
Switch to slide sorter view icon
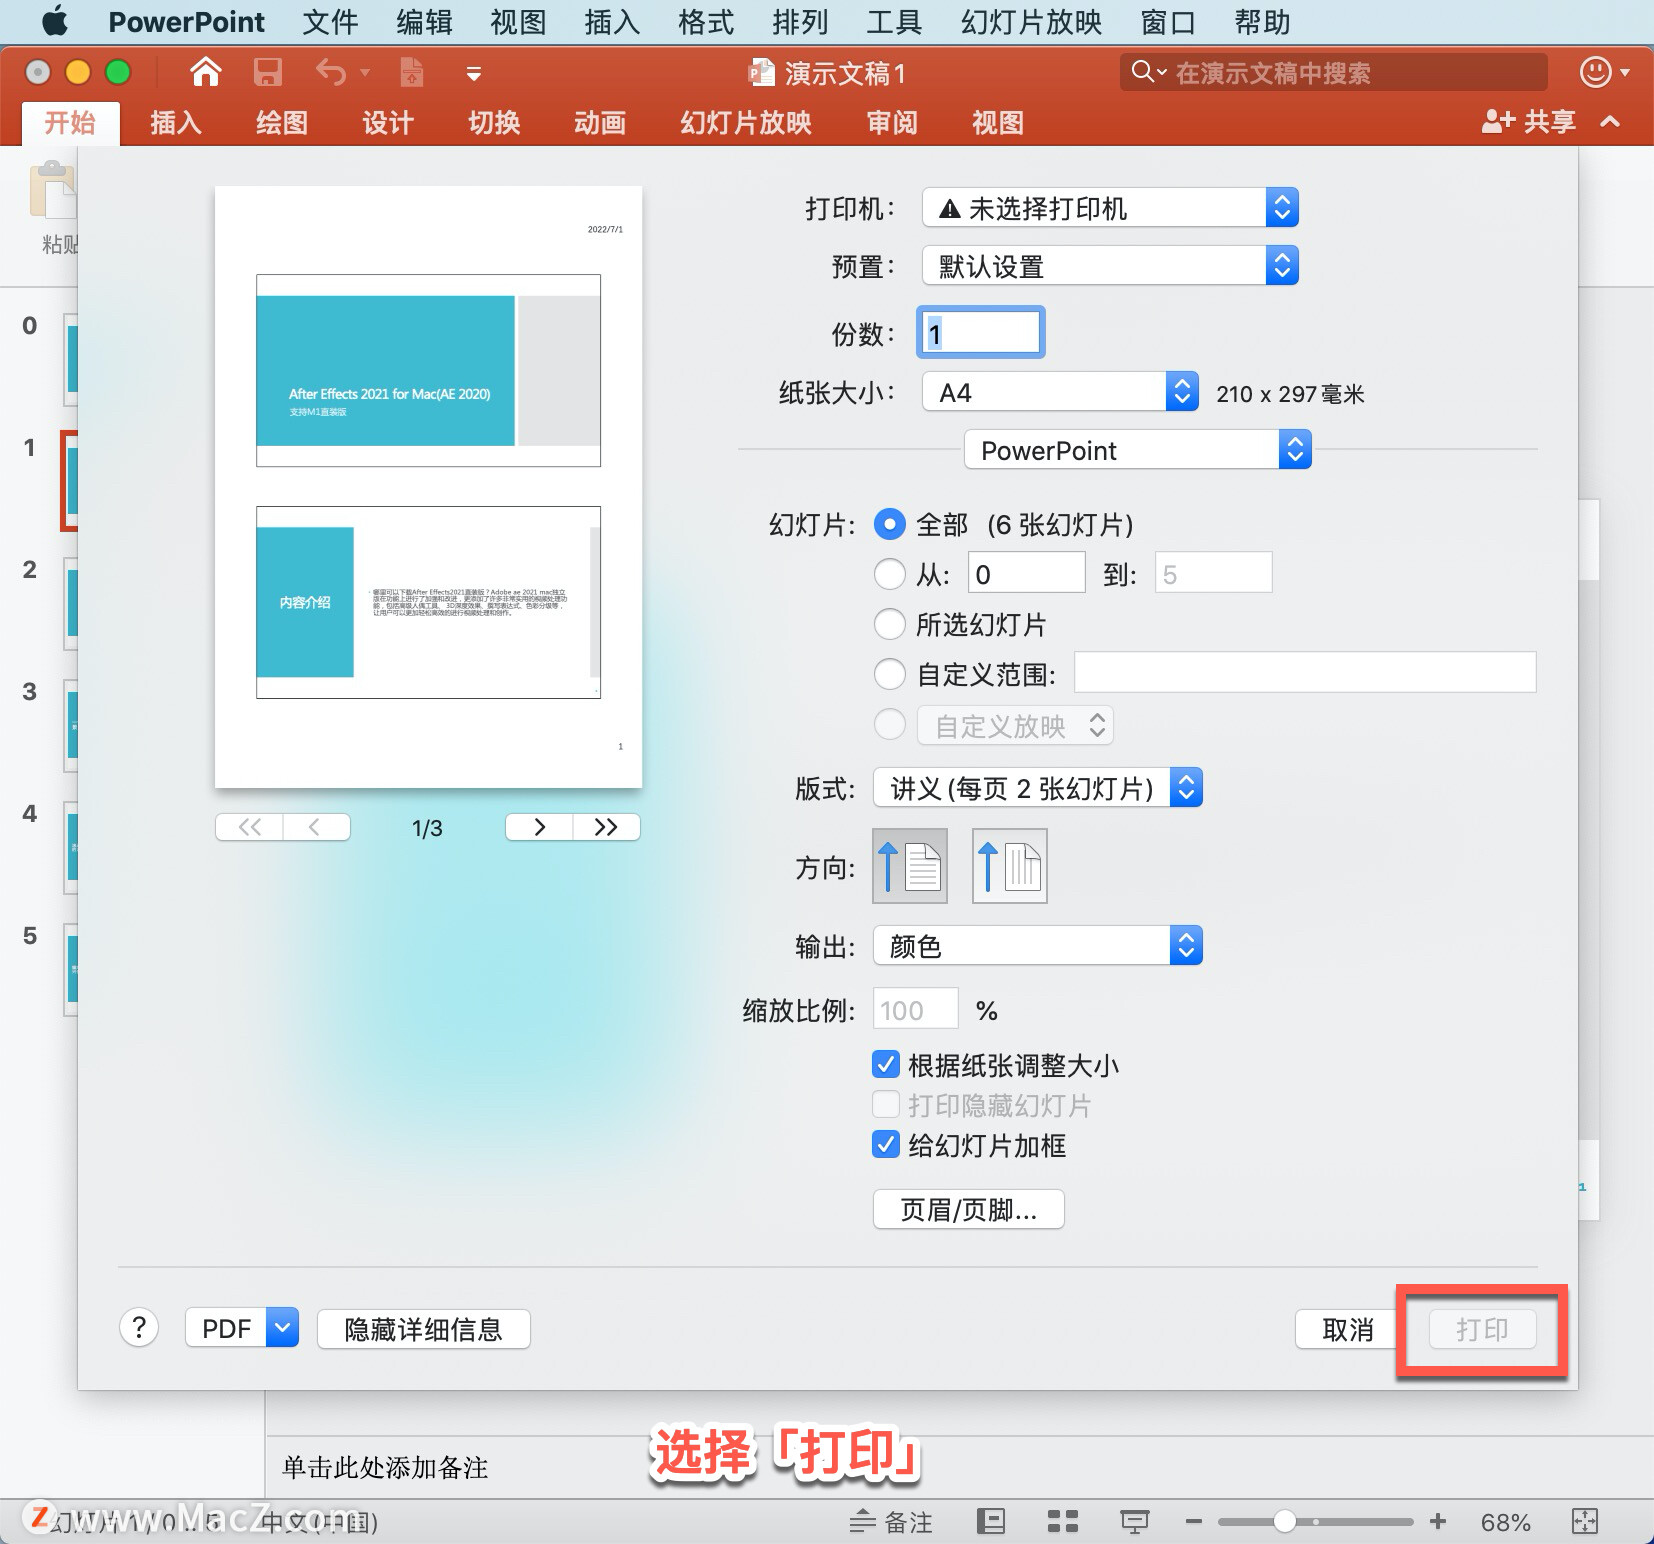point(1062,1522)
